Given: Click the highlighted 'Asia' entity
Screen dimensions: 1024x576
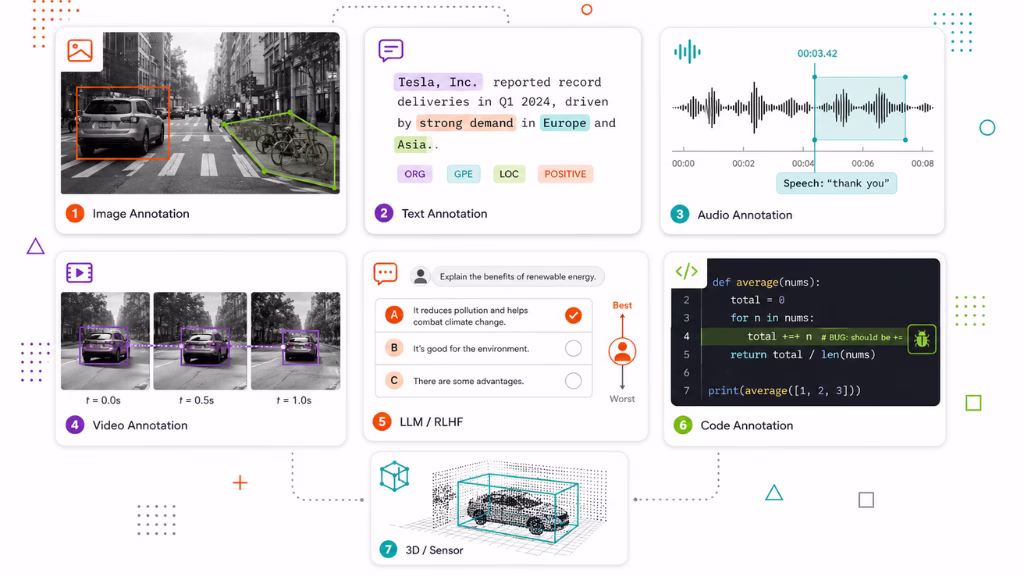Looking at the screenshot, I should [412, 144].
